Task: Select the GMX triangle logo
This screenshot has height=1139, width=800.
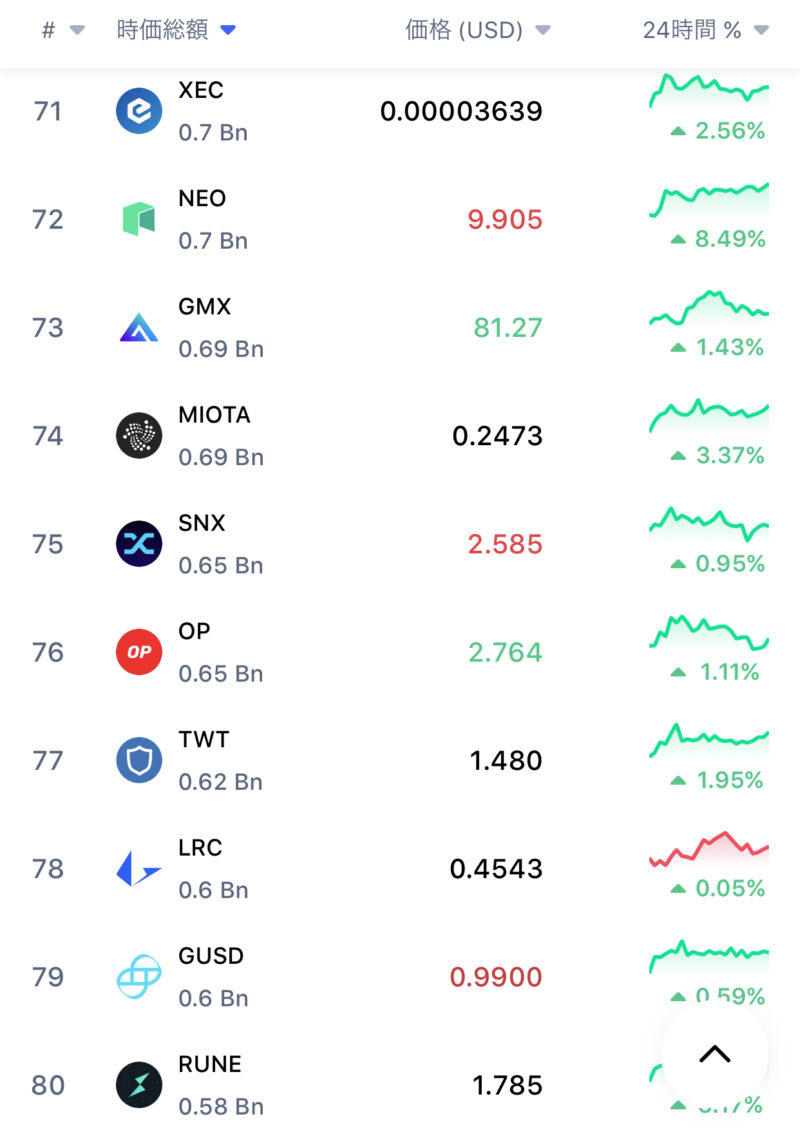Action: [139, 327]
